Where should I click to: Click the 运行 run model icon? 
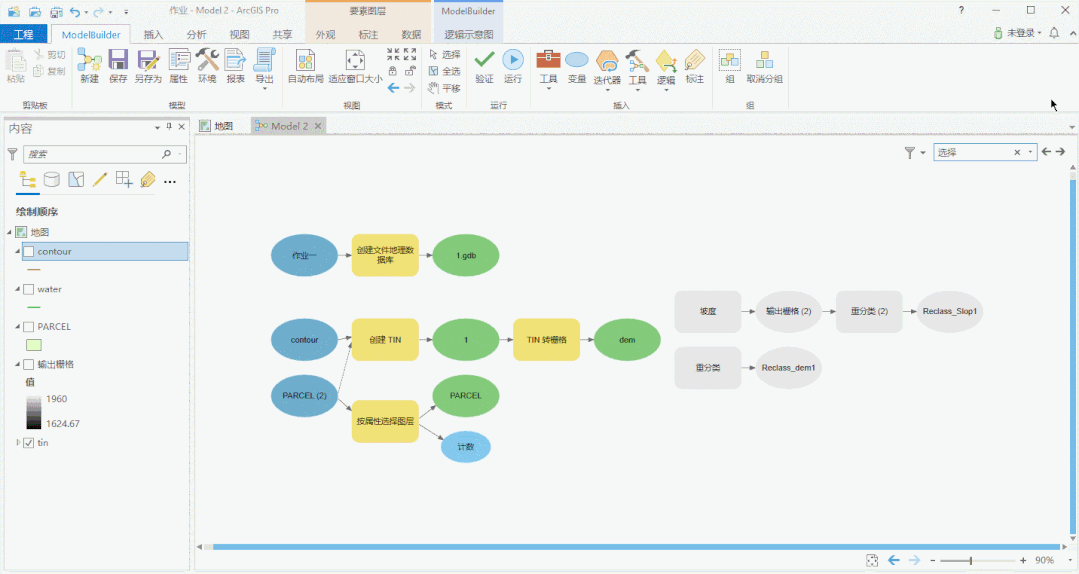pyautogui.click(x=513, y=60)
